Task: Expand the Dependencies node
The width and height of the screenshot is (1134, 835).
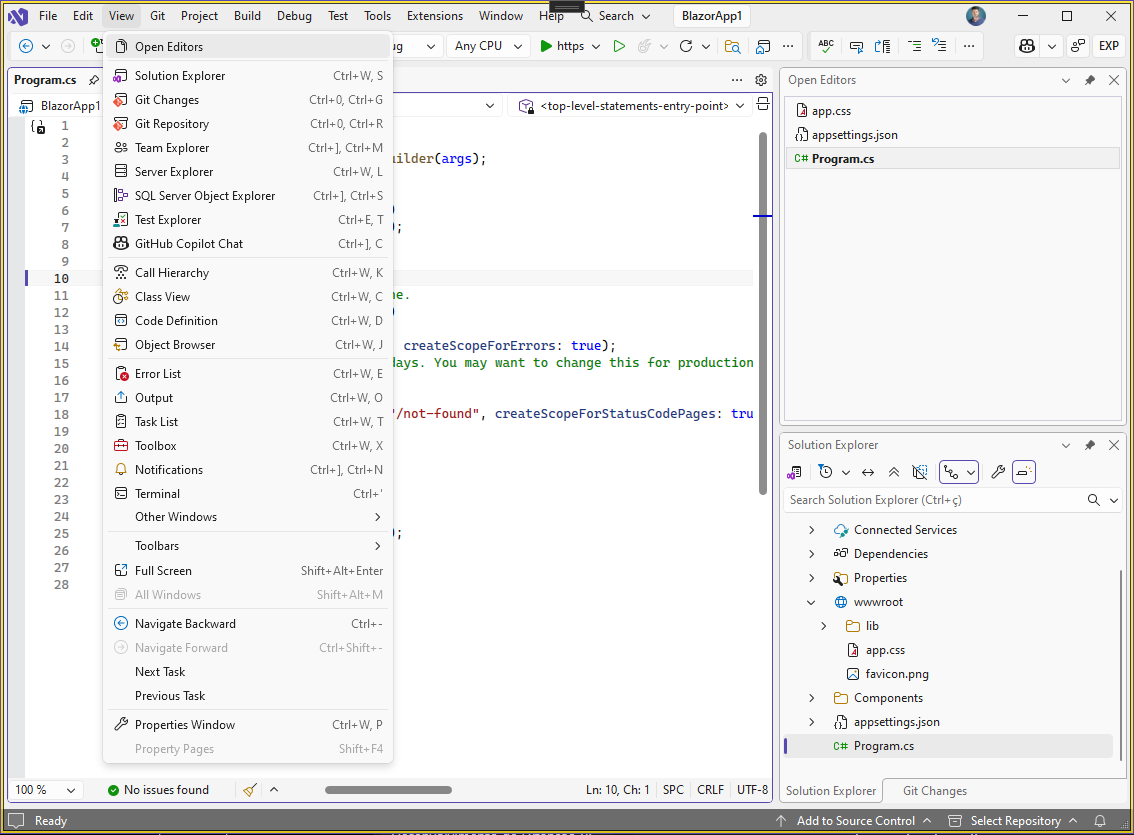Action: pos(811,554)
